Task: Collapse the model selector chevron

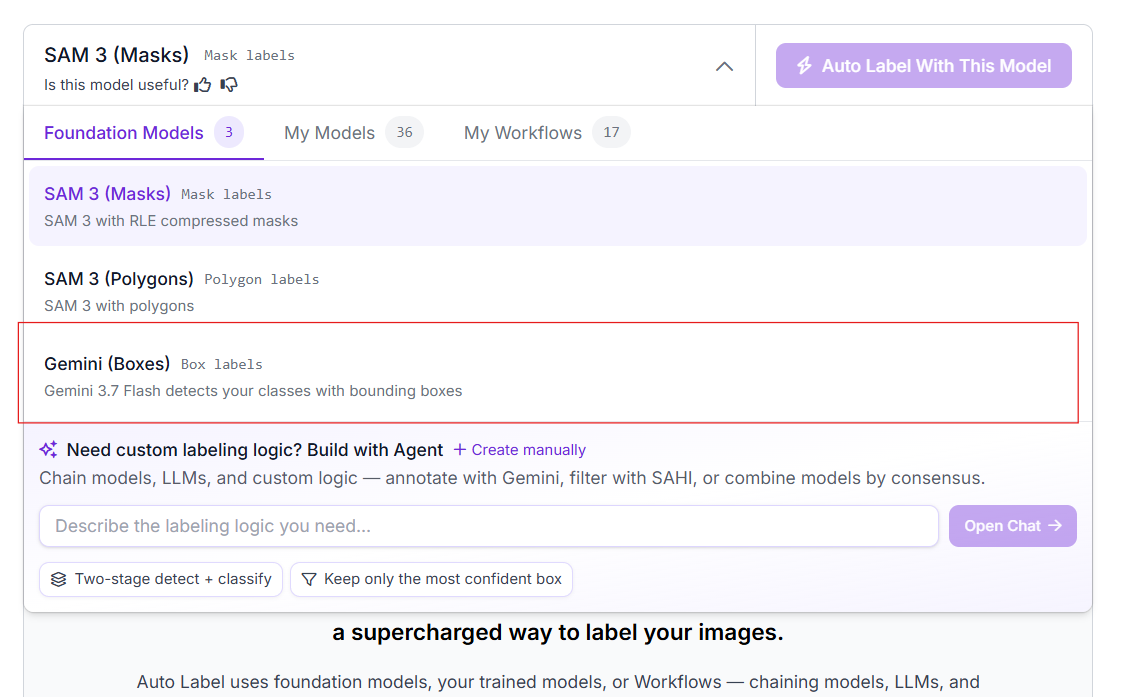Action: [x=724, y=66]
